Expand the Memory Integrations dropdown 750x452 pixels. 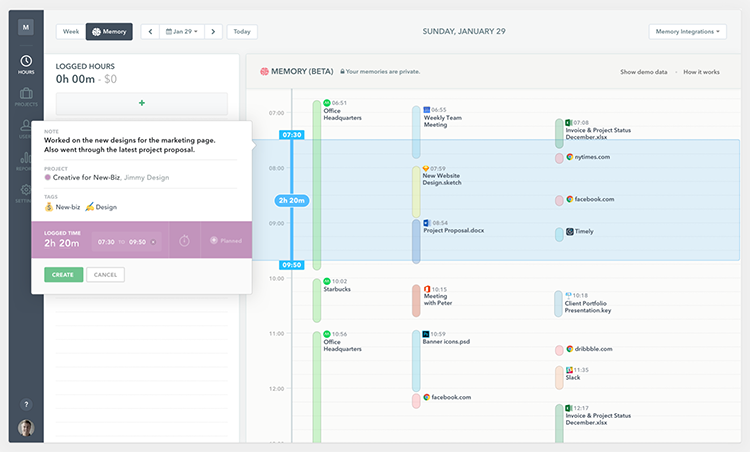point(687,32)
